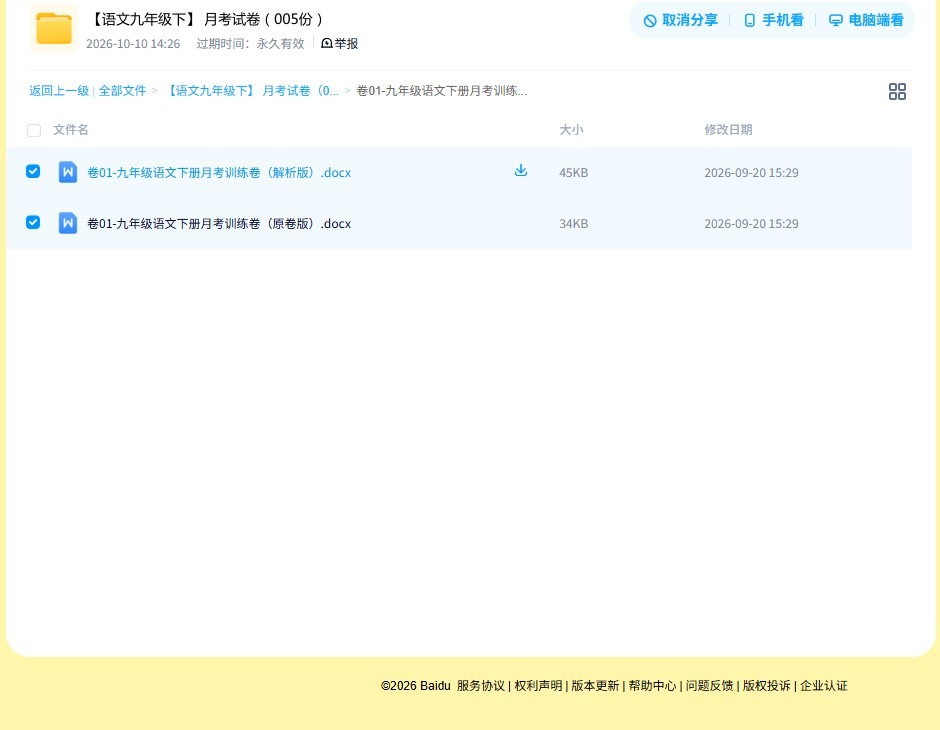Screen dimensions: 940x730
Task: Click the Word icon of 解析版 file
Action: coord(68,172)
